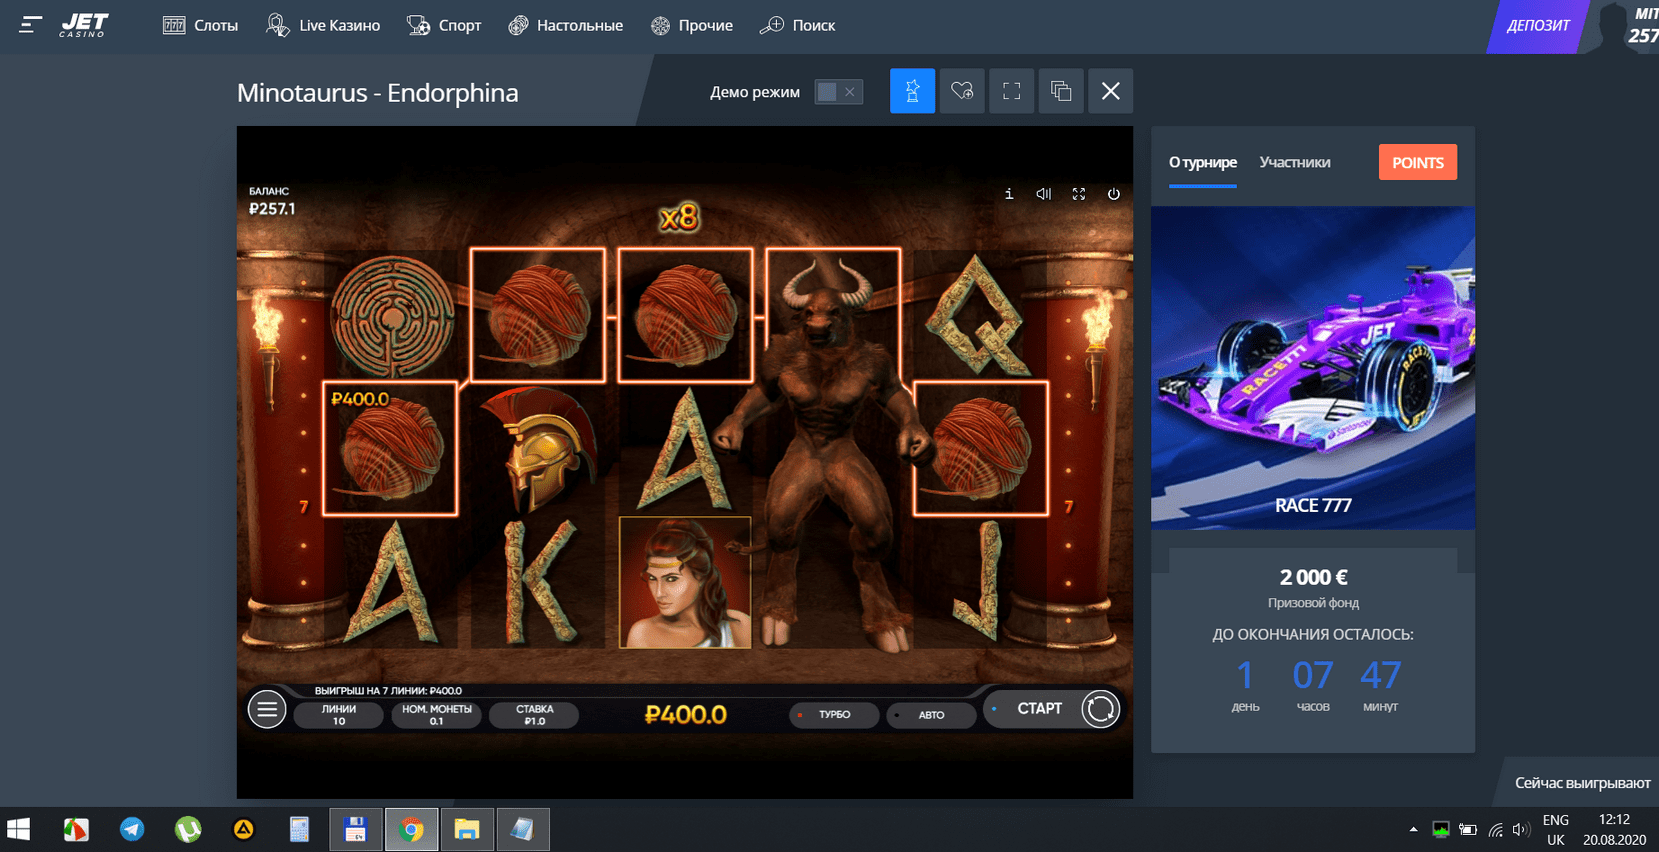Turn on the АВТО spin toggle
The width and height of the screenshot is (1659, 852).
[930, 715]
